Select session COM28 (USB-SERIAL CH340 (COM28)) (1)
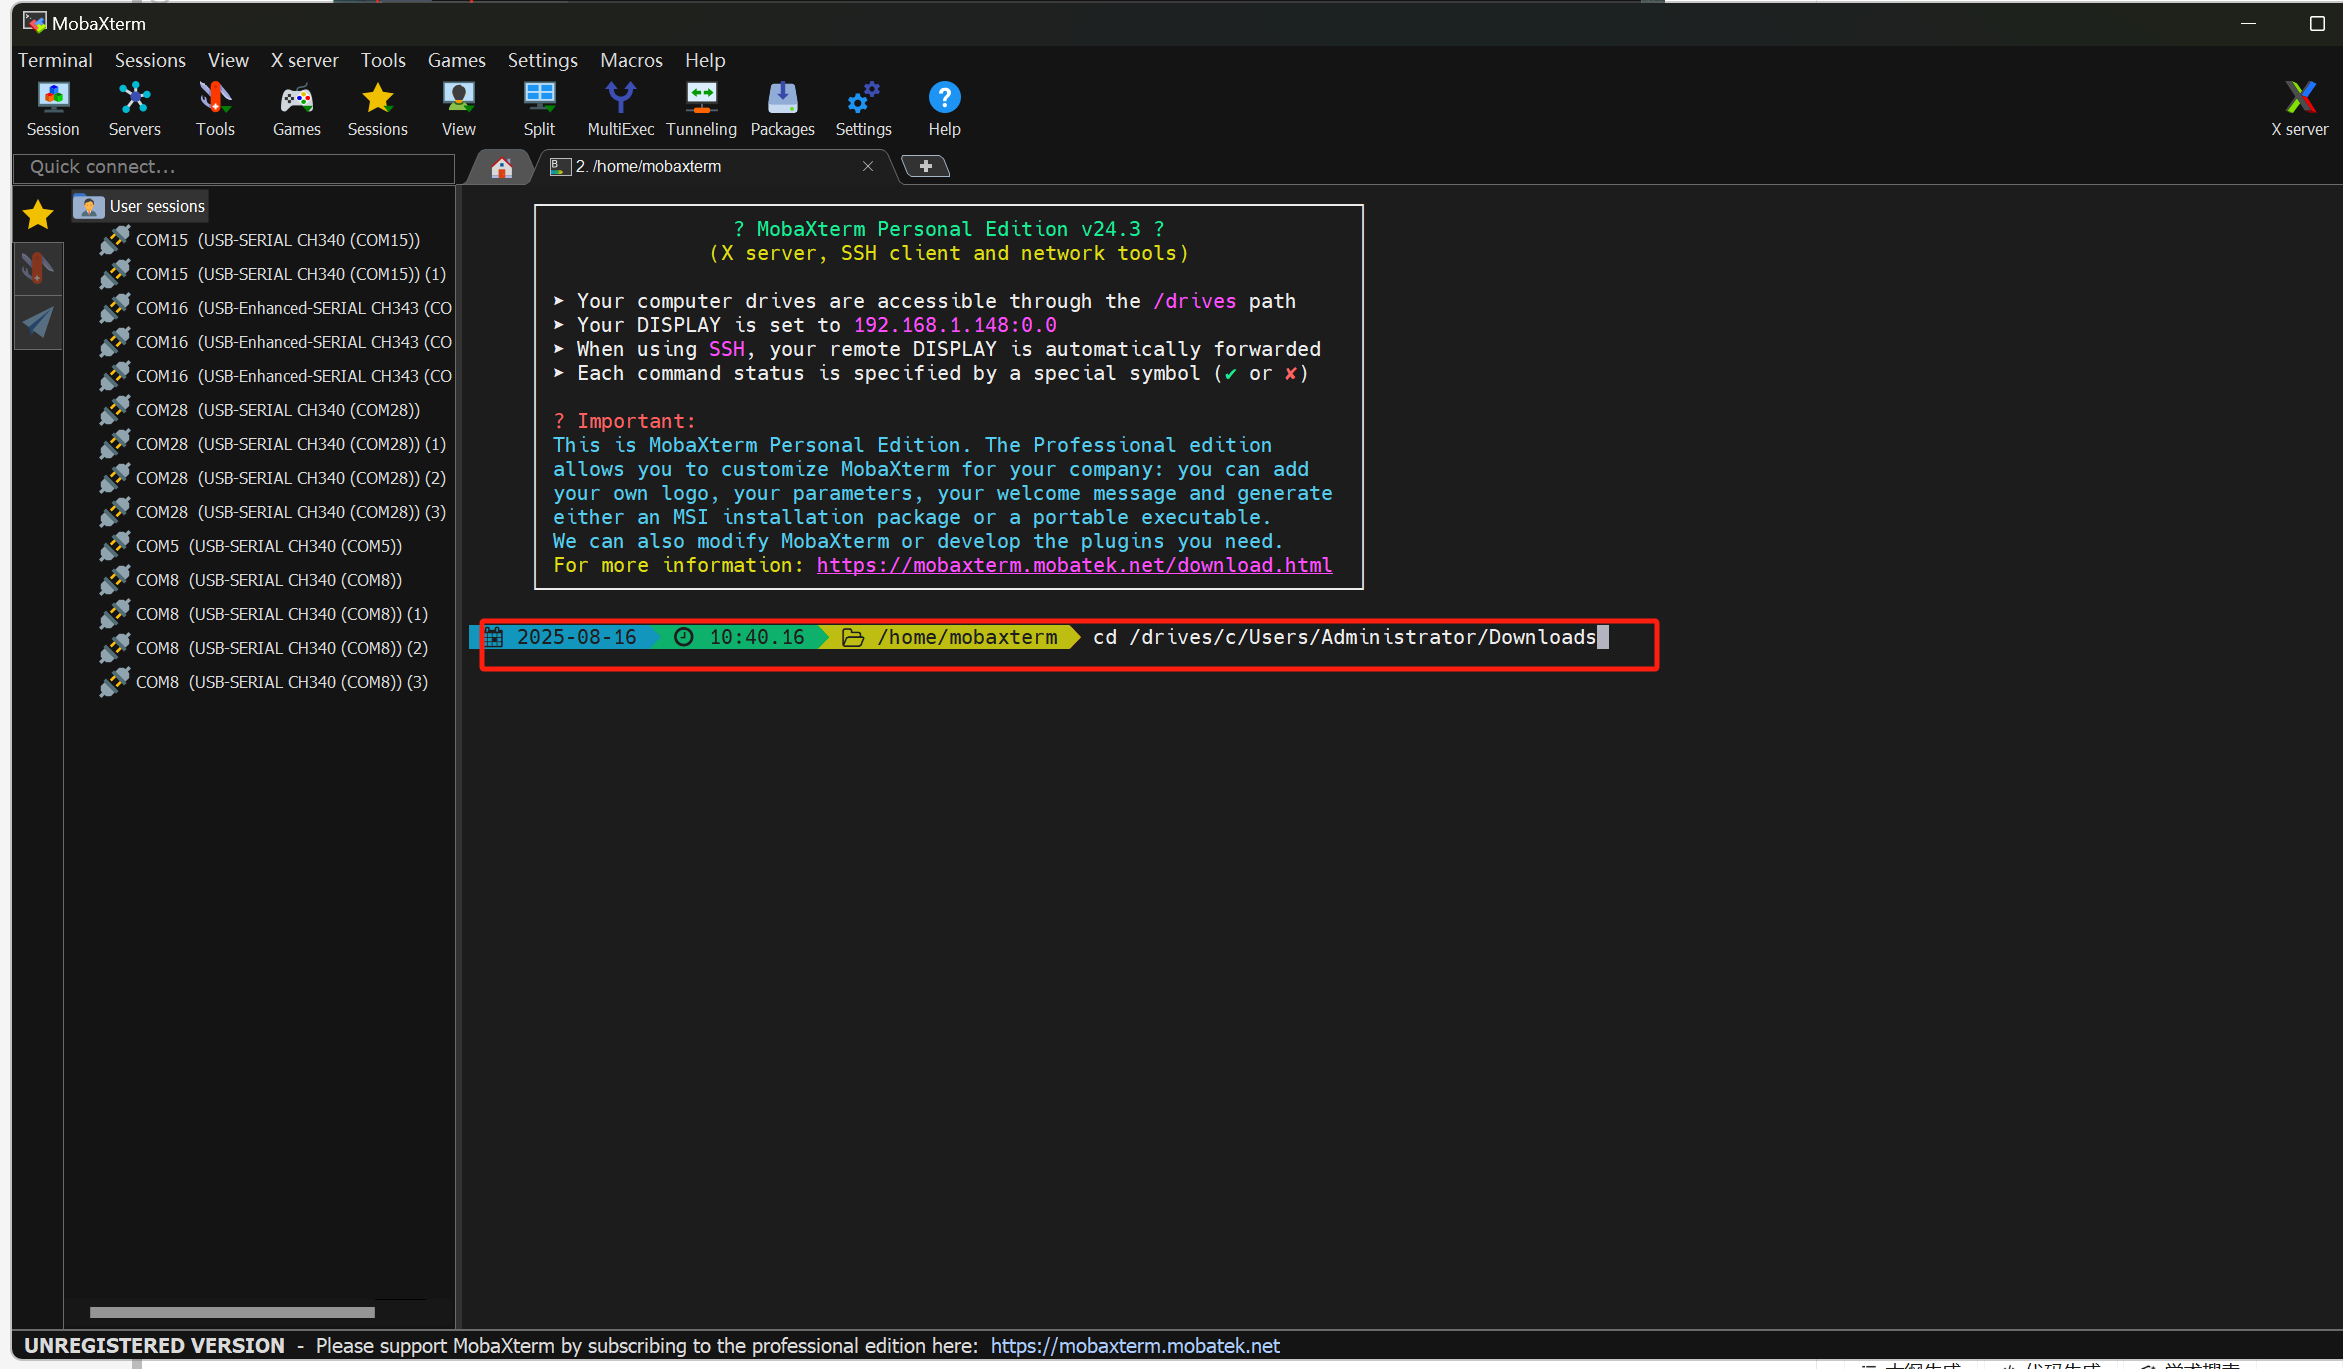The width and height of the screenshot is (2343, 1369). click(273, 444)
